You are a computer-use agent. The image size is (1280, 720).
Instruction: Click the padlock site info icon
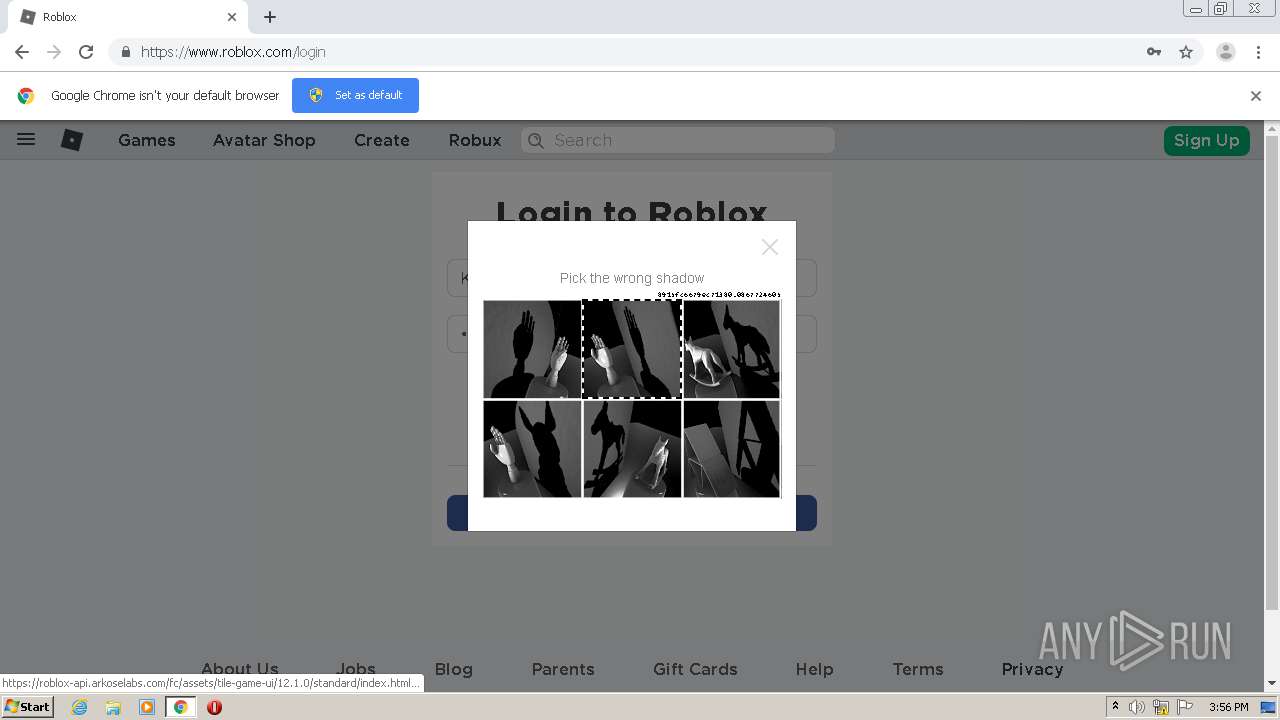tap(125, 52)
